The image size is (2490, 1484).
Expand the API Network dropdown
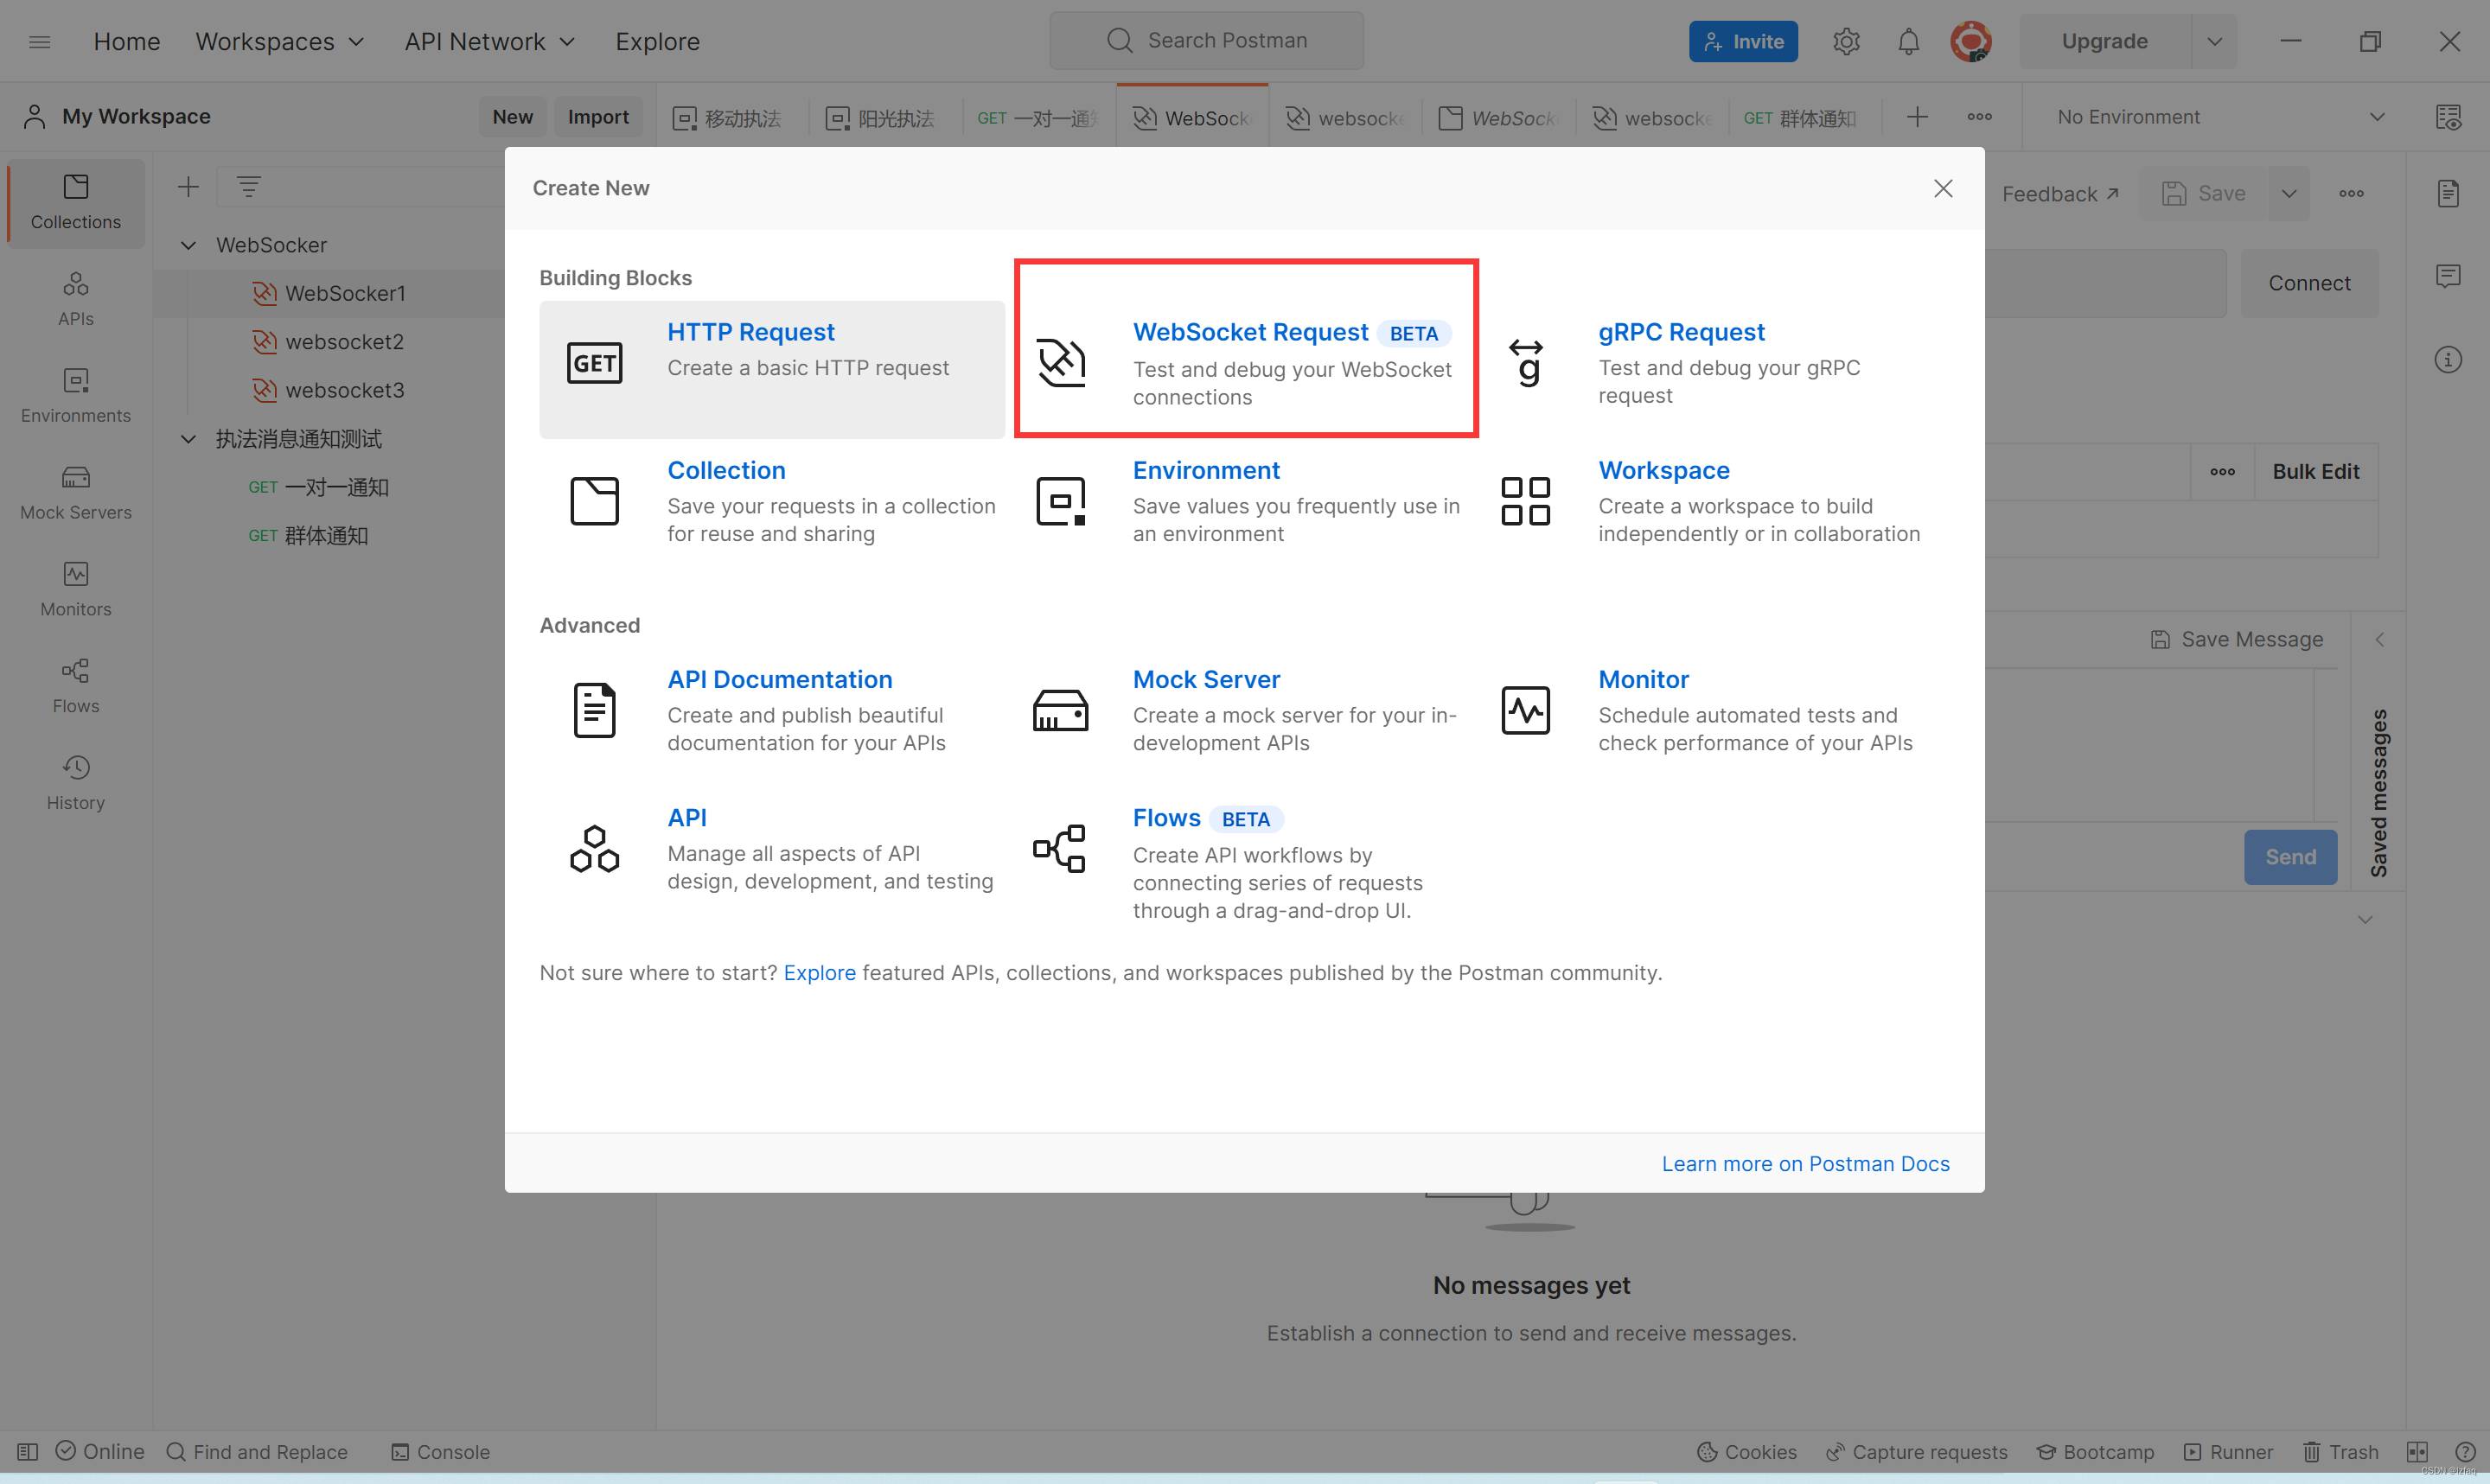(x=489, y=41)
